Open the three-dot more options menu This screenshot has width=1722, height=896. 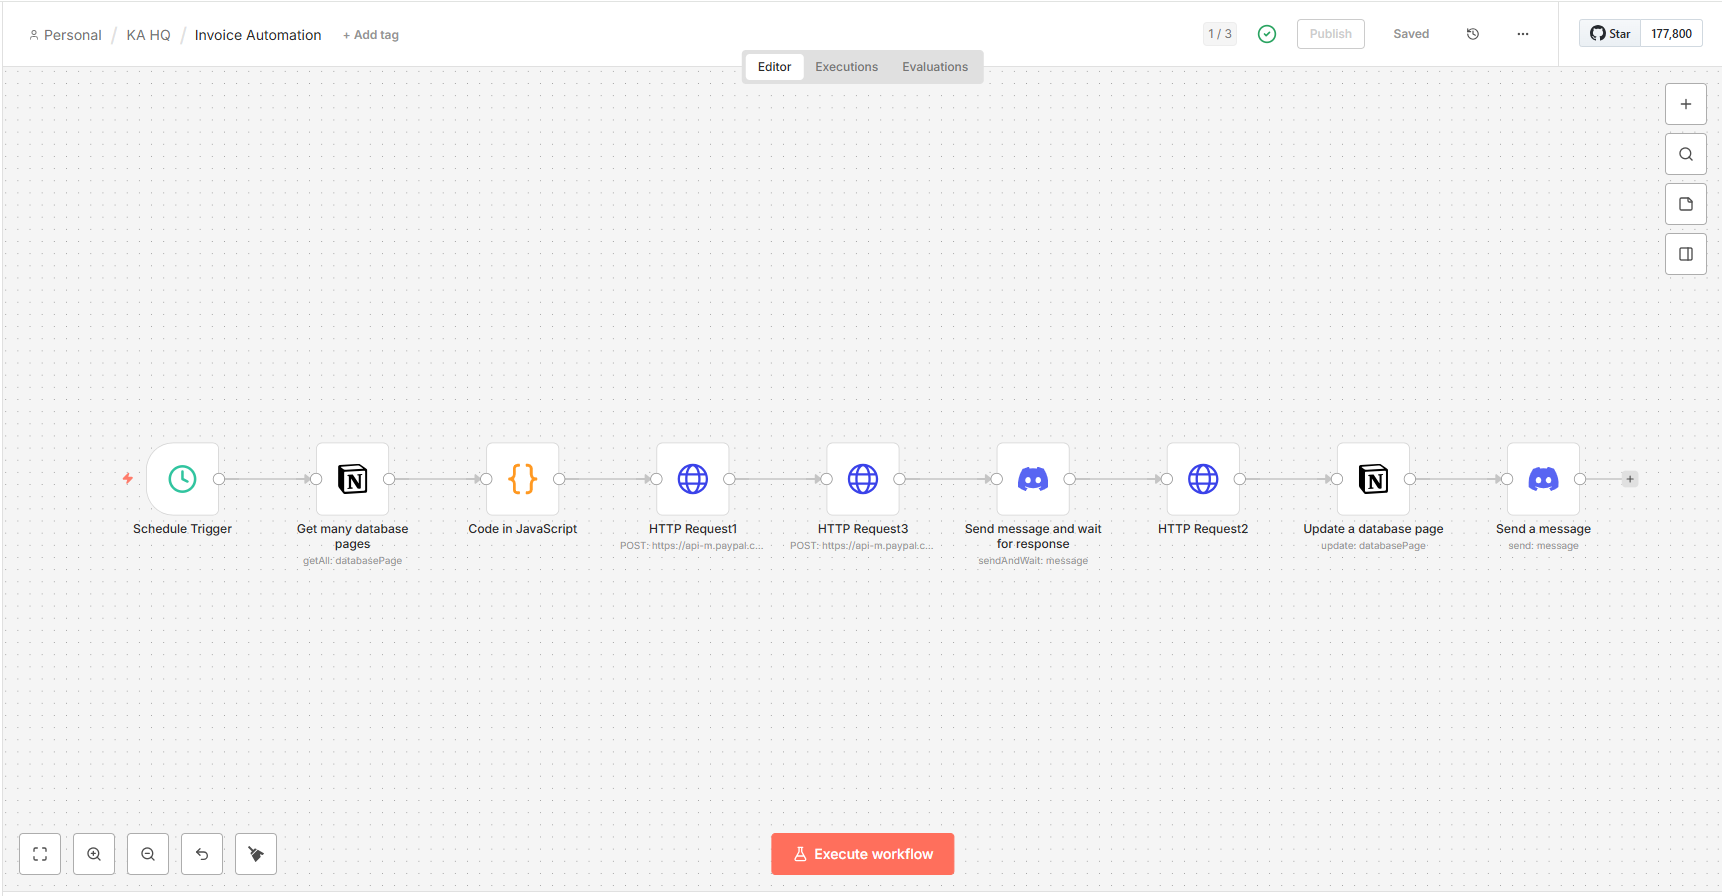click(x=1522, y=34)
